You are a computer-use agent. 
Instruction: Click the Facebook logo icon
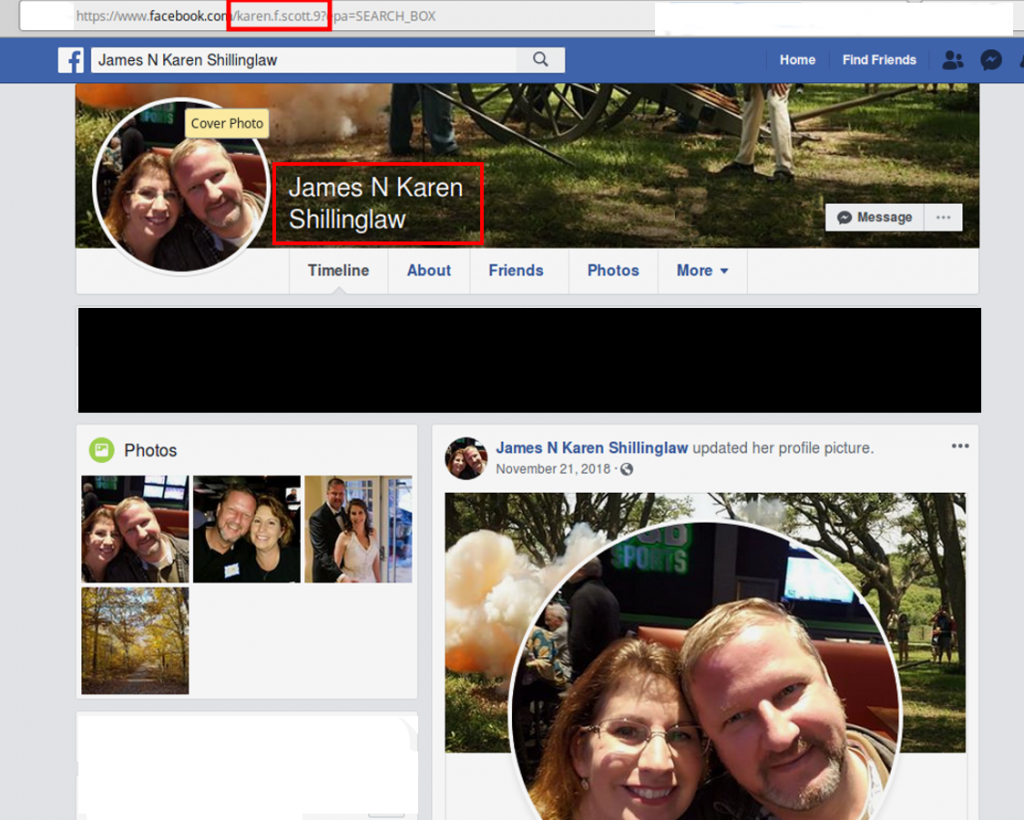(x=71, y=60)
